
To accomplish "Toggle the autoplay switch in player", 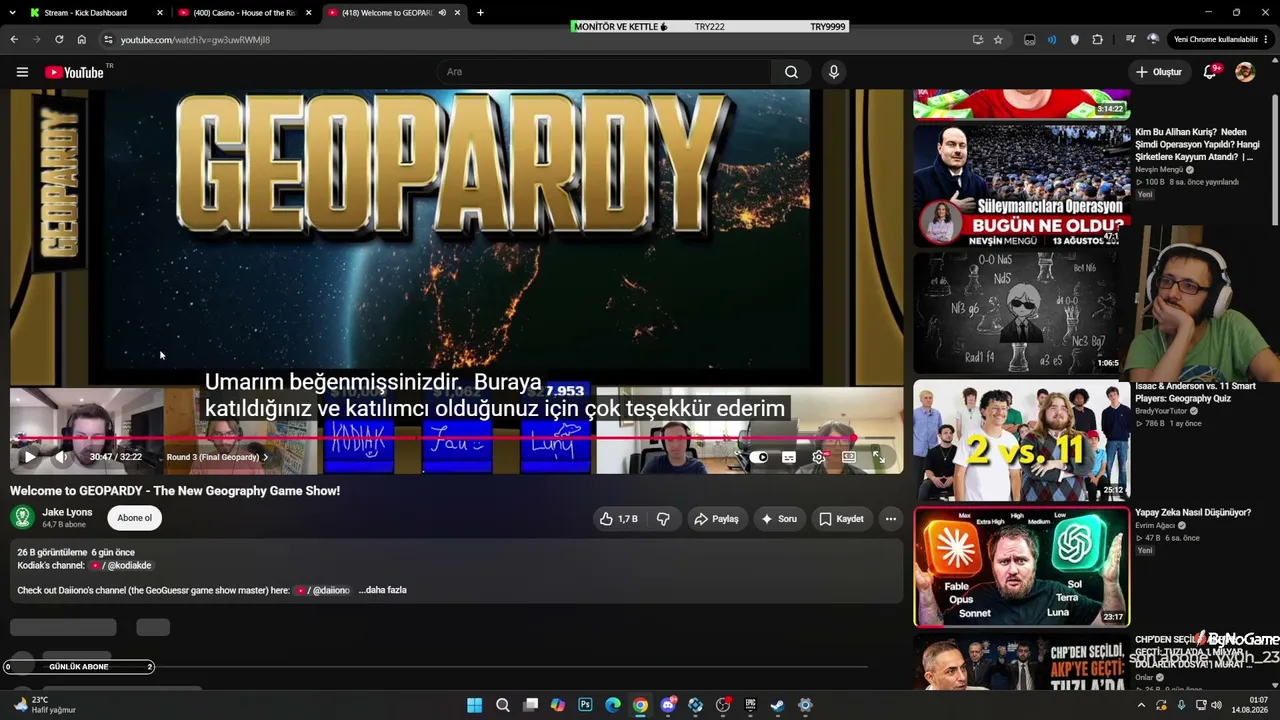I will click(x=759, y=457).
